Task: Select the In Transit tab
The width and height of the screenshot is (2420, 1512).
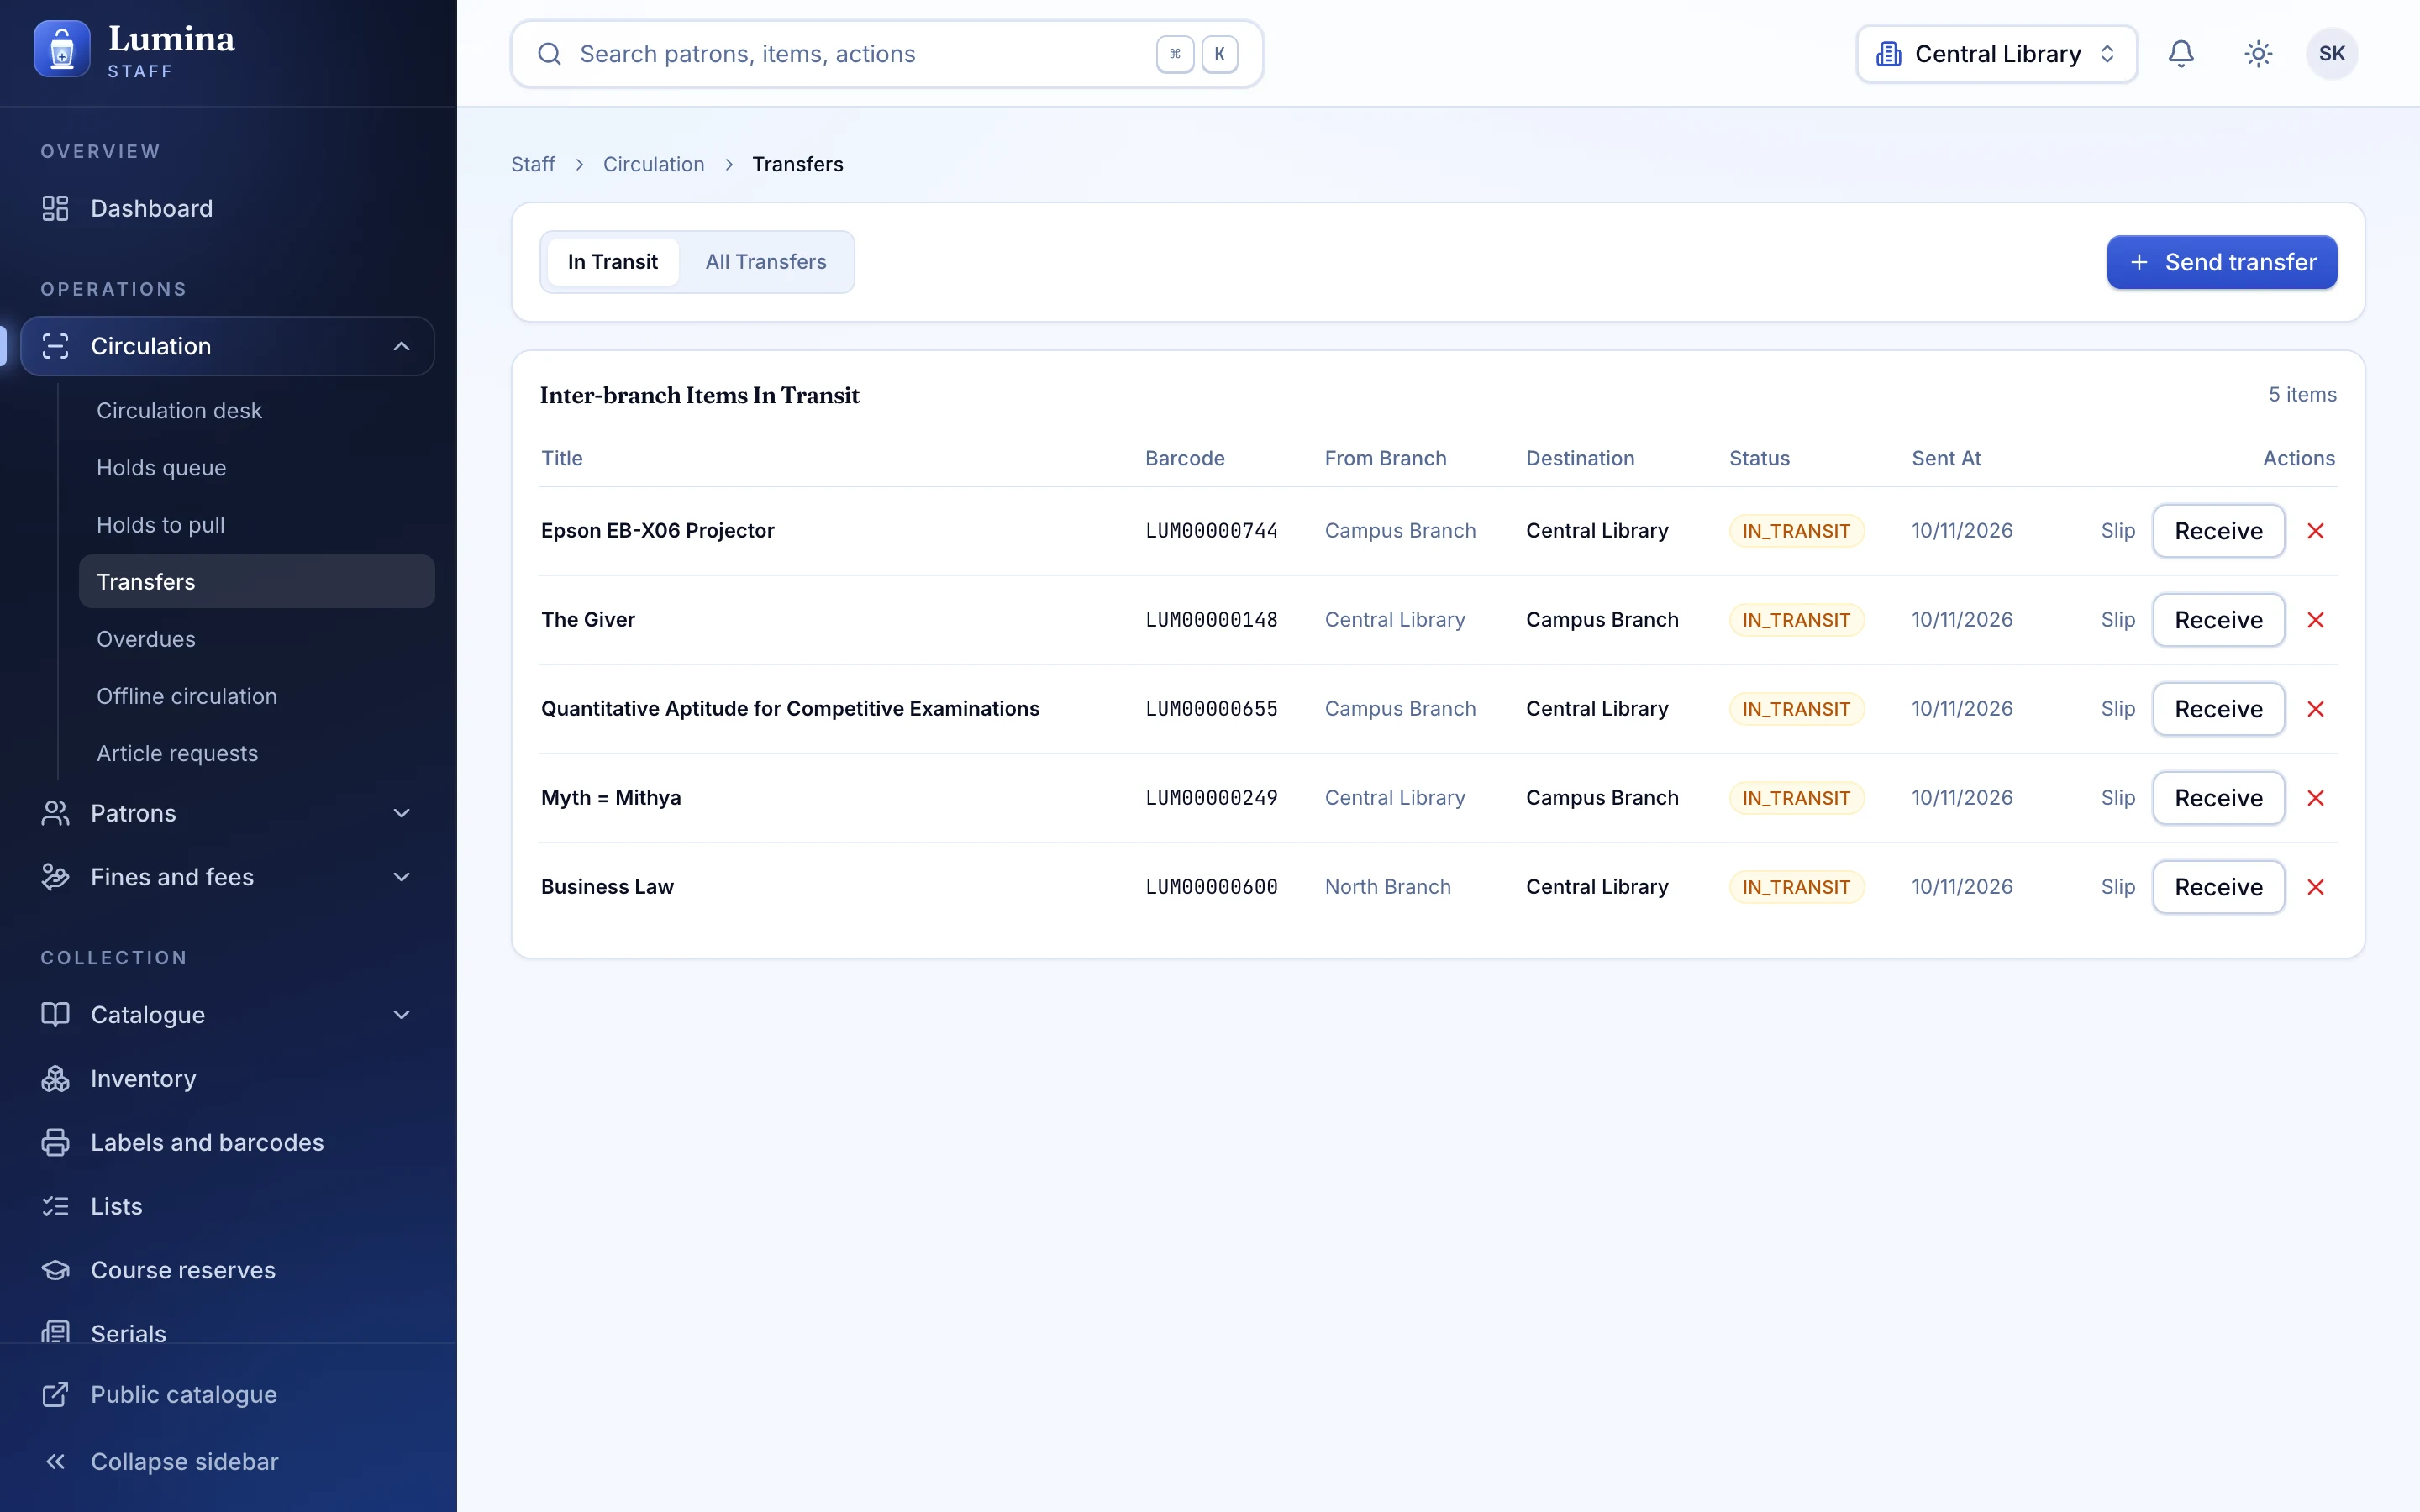Action: pyautogui.click(x=613, y=262)
